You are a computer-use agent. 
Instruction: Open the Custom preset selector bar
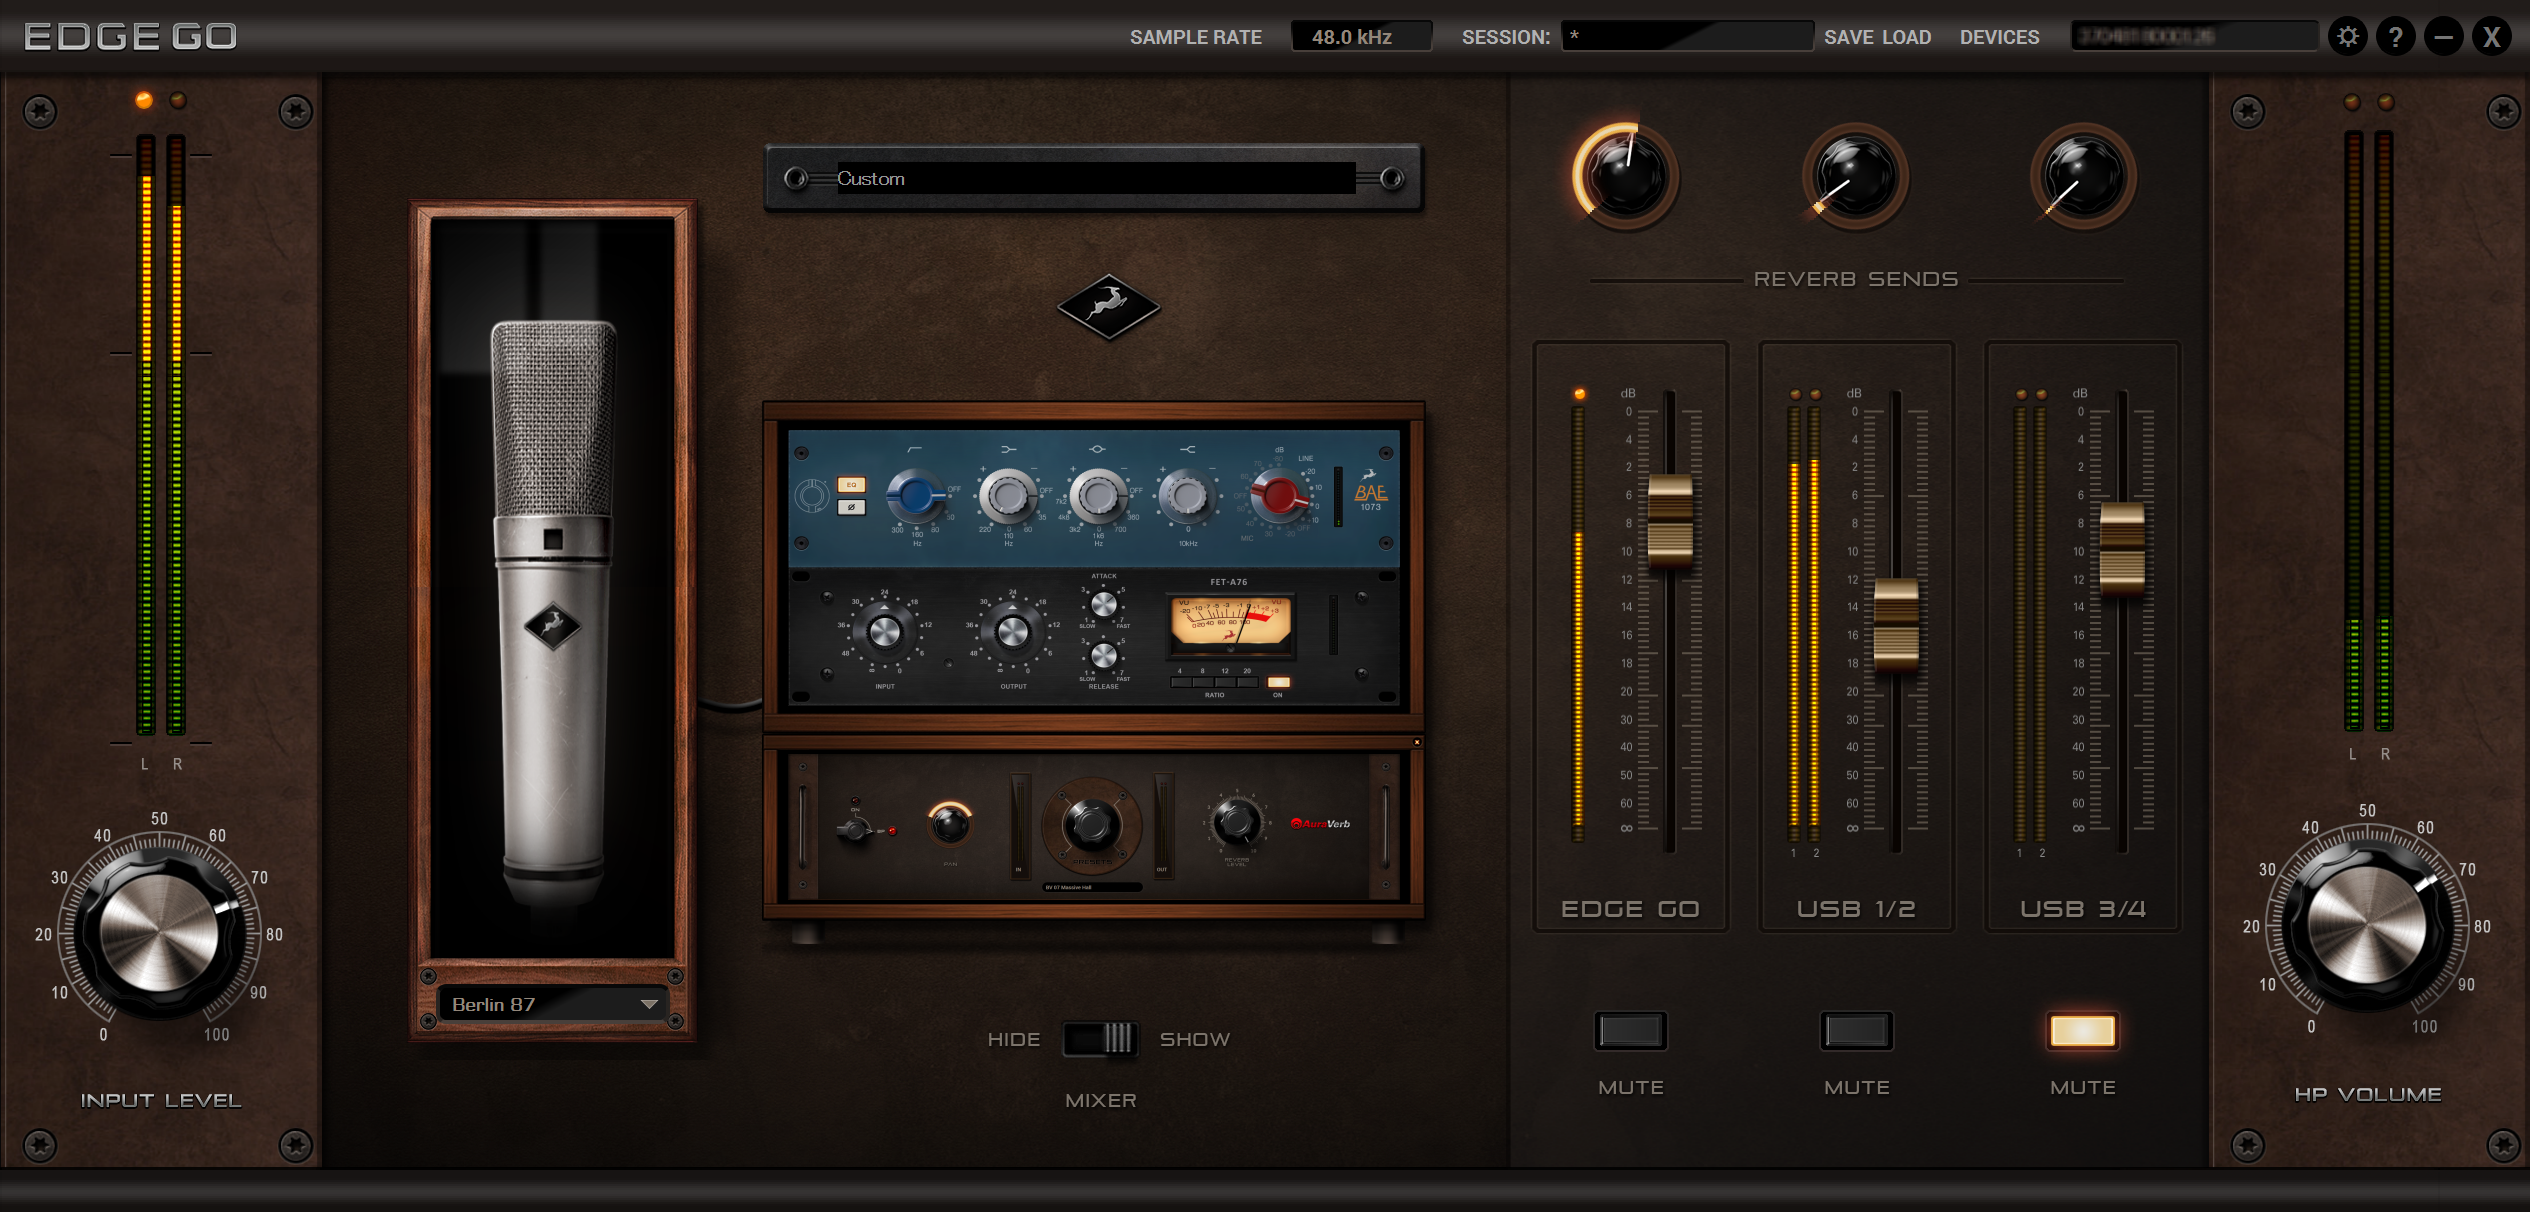pos(1095,178)
